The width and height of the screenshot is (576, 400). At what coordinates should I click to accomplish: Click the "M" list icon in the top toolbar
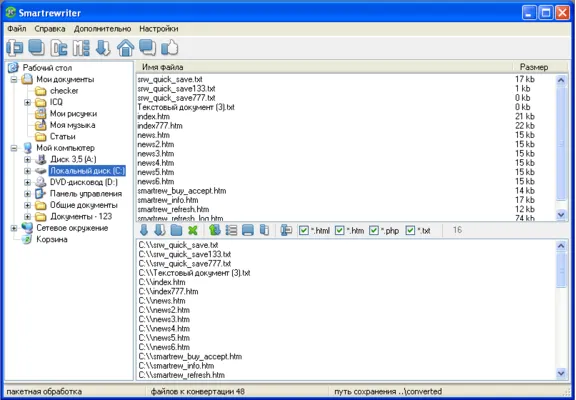[x=81, y=48]
